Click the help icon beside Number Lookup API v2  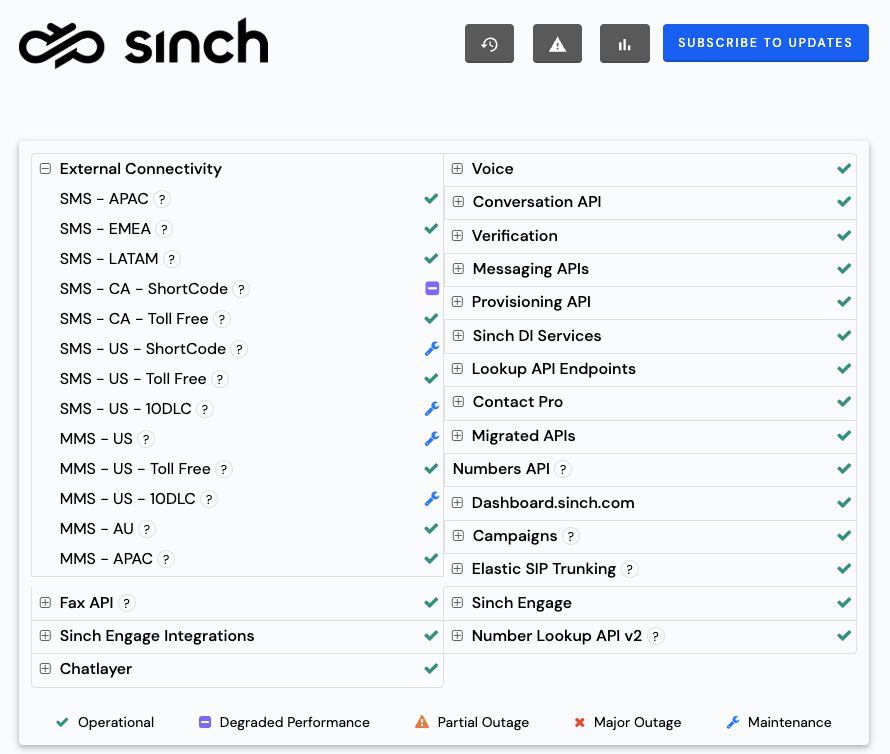(x=656, y=636)
